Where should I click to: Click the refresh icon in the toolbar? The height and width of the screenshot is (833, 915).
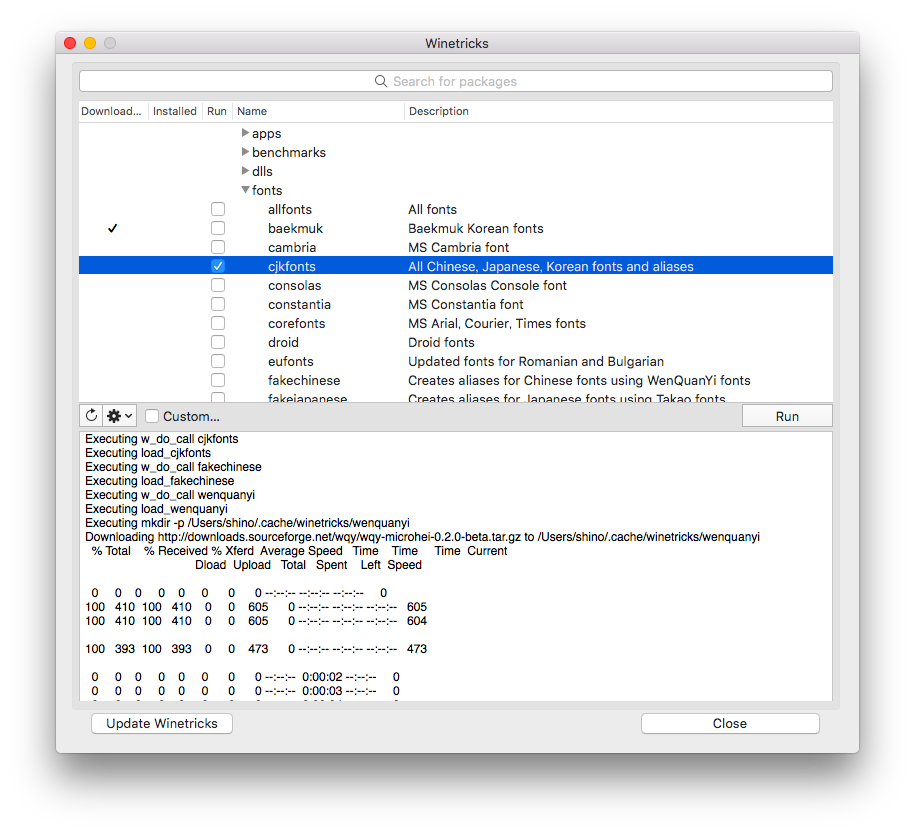90,415
